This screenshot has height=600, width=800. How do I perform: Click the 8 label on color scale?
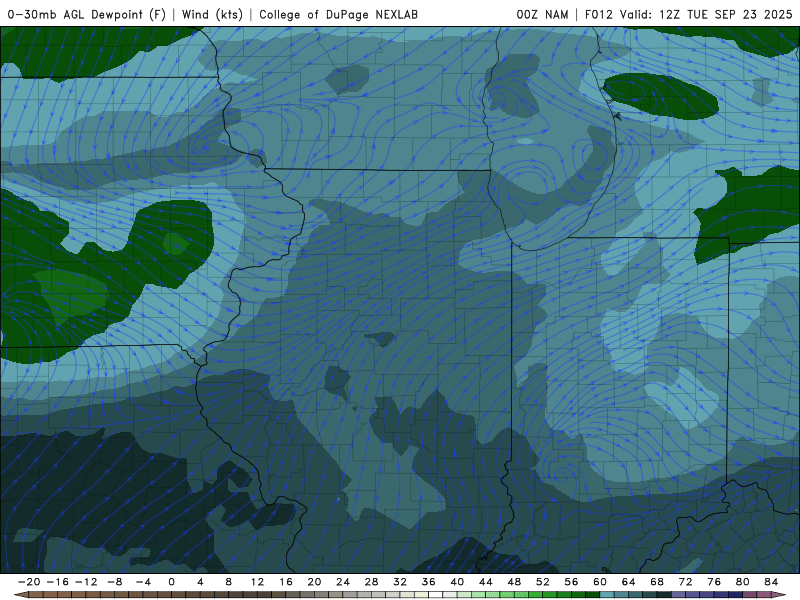(229, 582)
